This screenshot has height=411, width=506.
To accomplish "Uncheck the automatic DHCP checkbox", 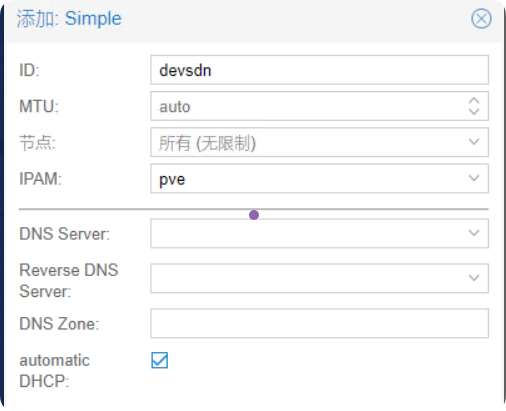I will click(160, 360).
